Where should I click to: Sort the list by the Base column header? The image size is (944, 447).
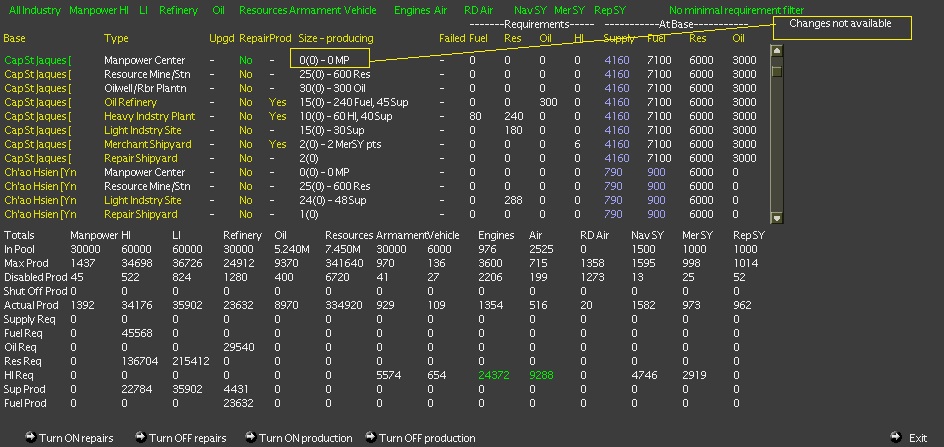[14, 38]
